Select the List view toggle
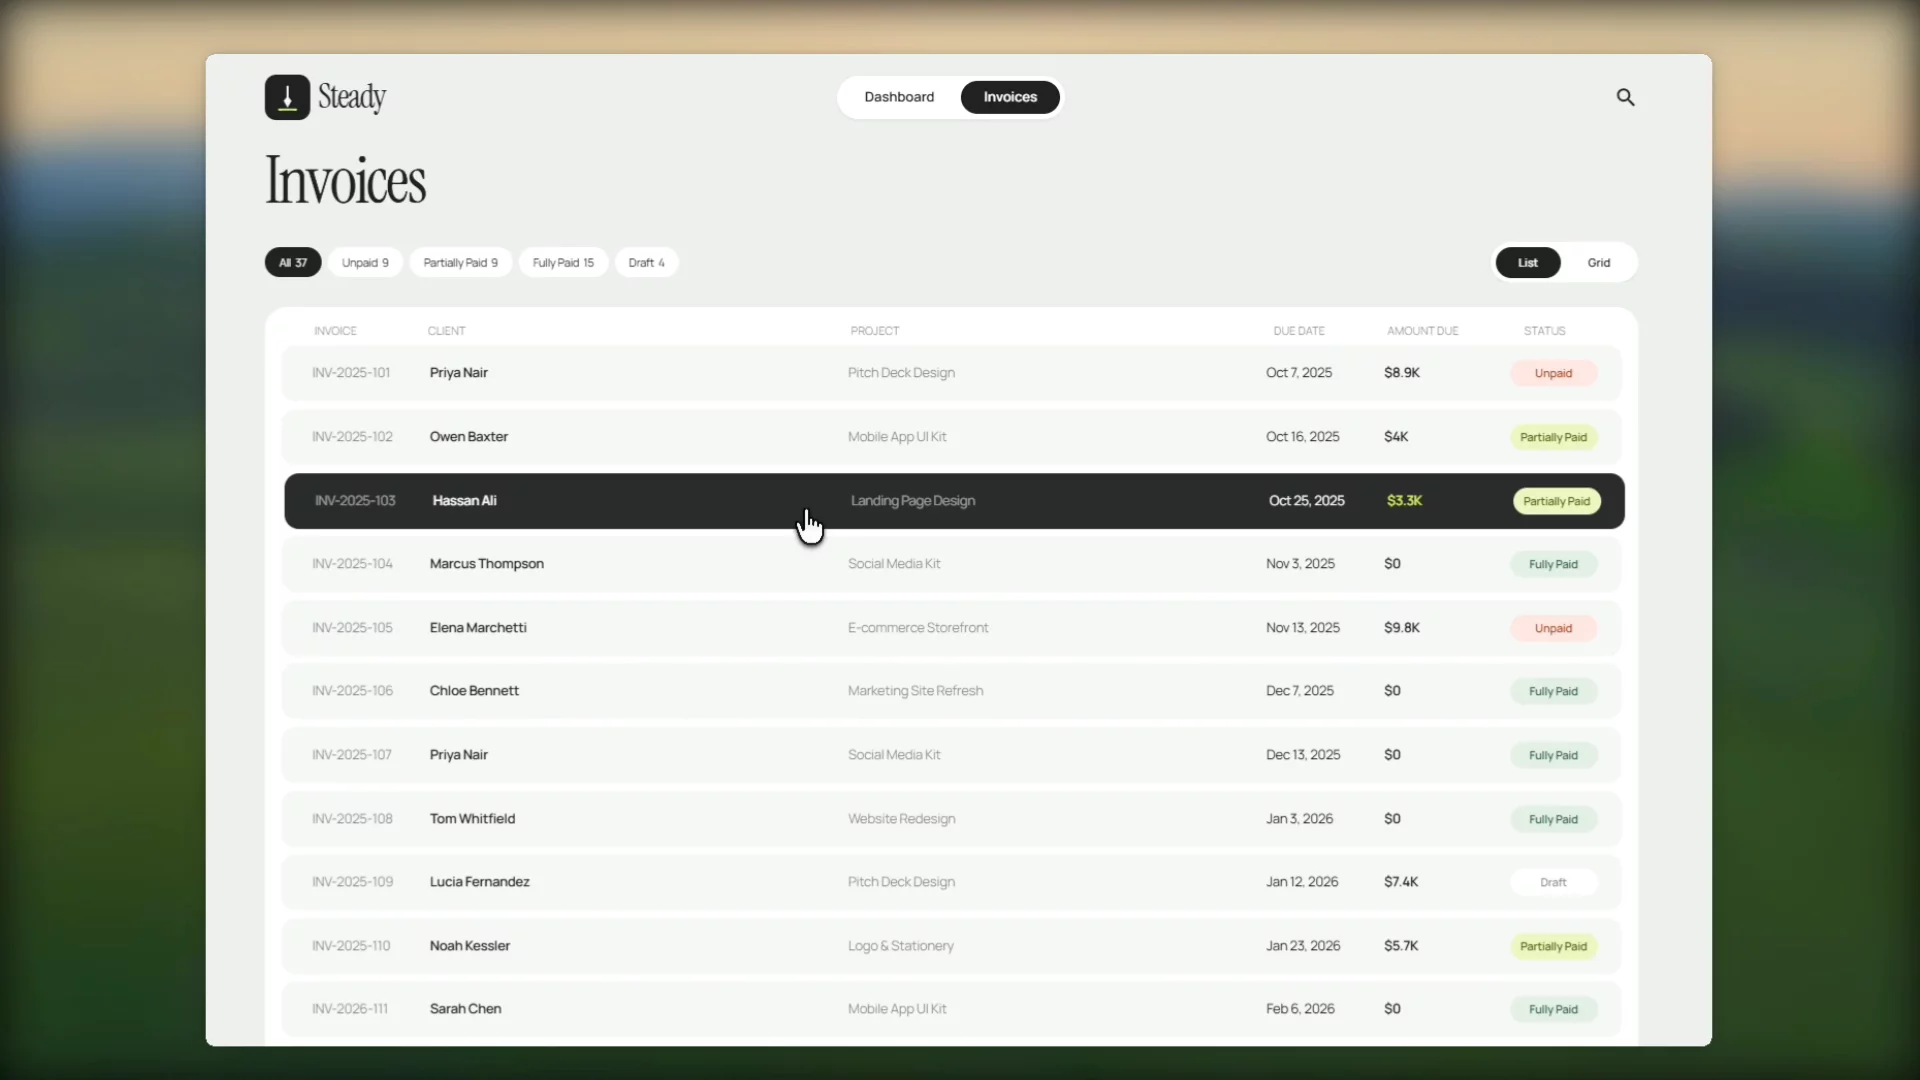 click(1527, 263)
